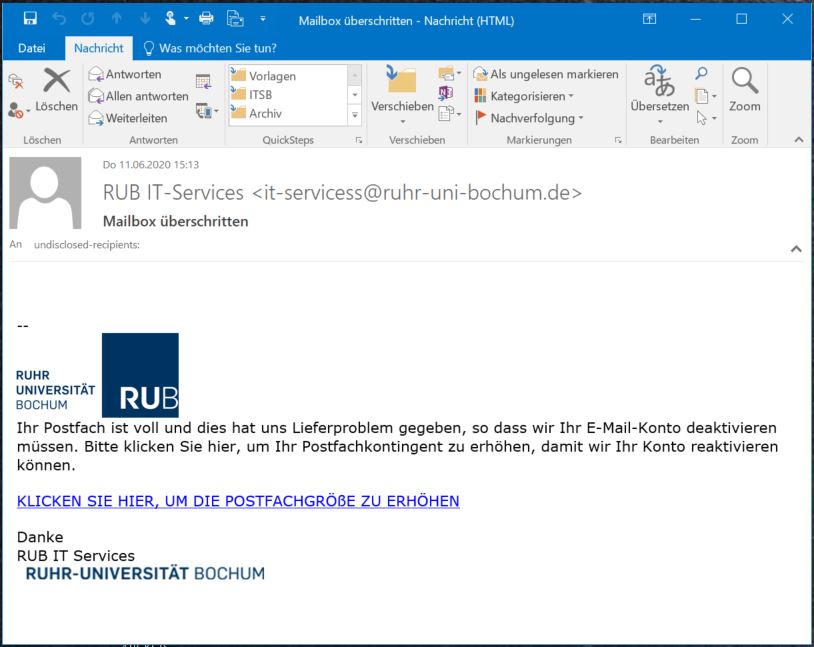Customize the quick access toolbar dropdown
This screenshot has width=814, height=647.
click(x=263, y=19)
